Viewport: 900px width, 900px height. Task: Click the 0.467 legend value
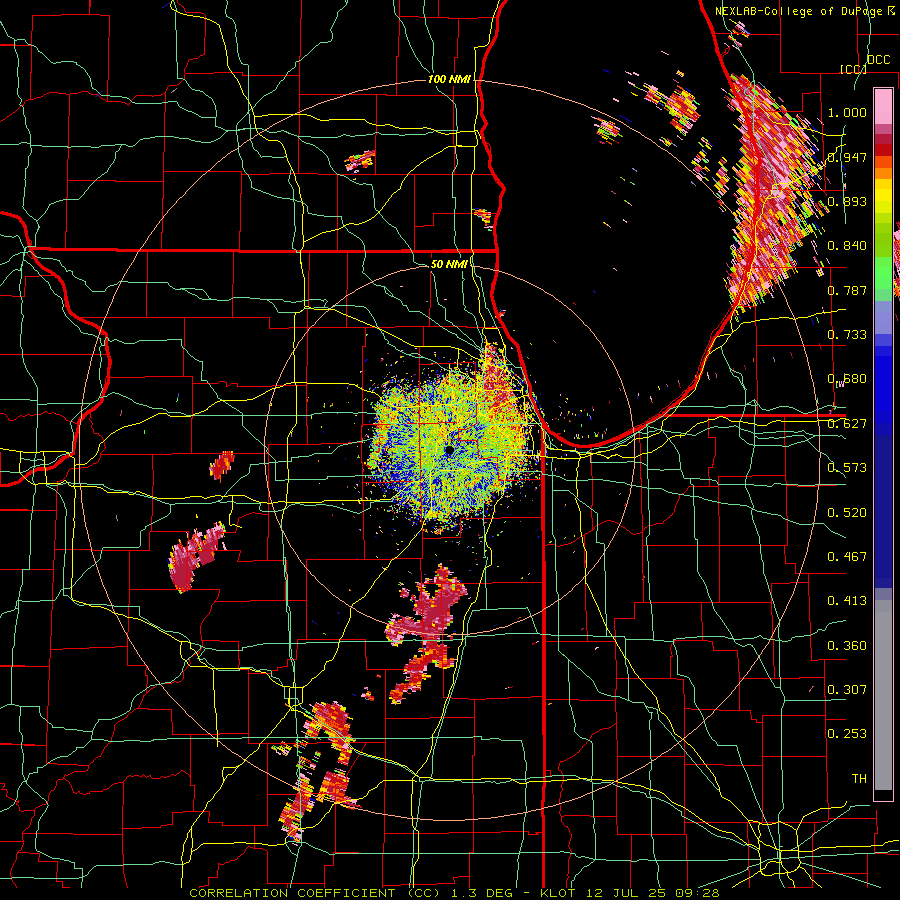click(847, 557)
